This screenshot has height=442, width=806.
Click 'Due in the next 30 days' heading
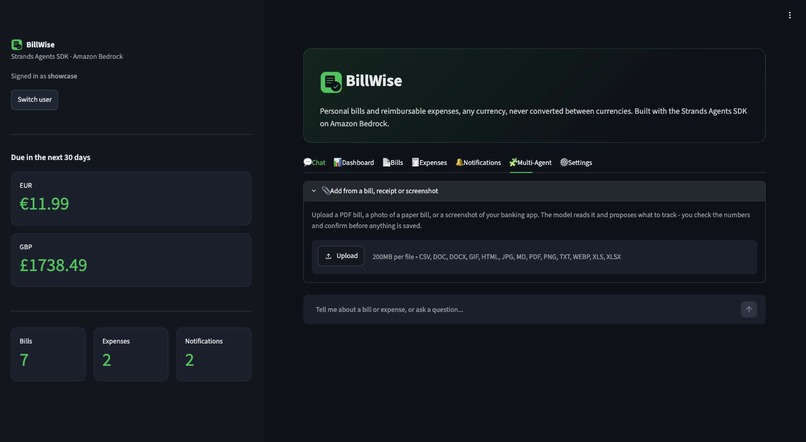(x=50, y=157)
